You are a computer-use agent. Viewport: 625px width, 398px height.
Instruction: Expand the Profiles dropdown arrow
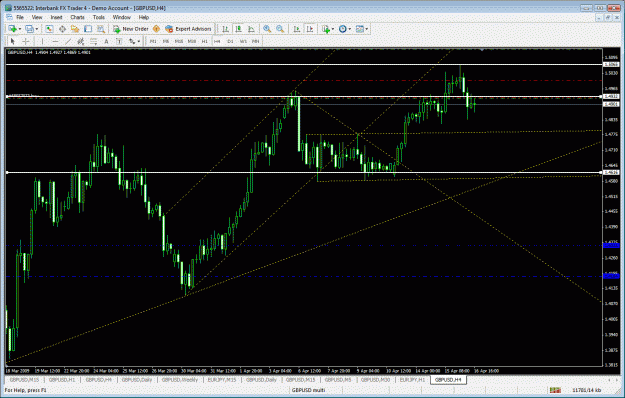point(37,29)
